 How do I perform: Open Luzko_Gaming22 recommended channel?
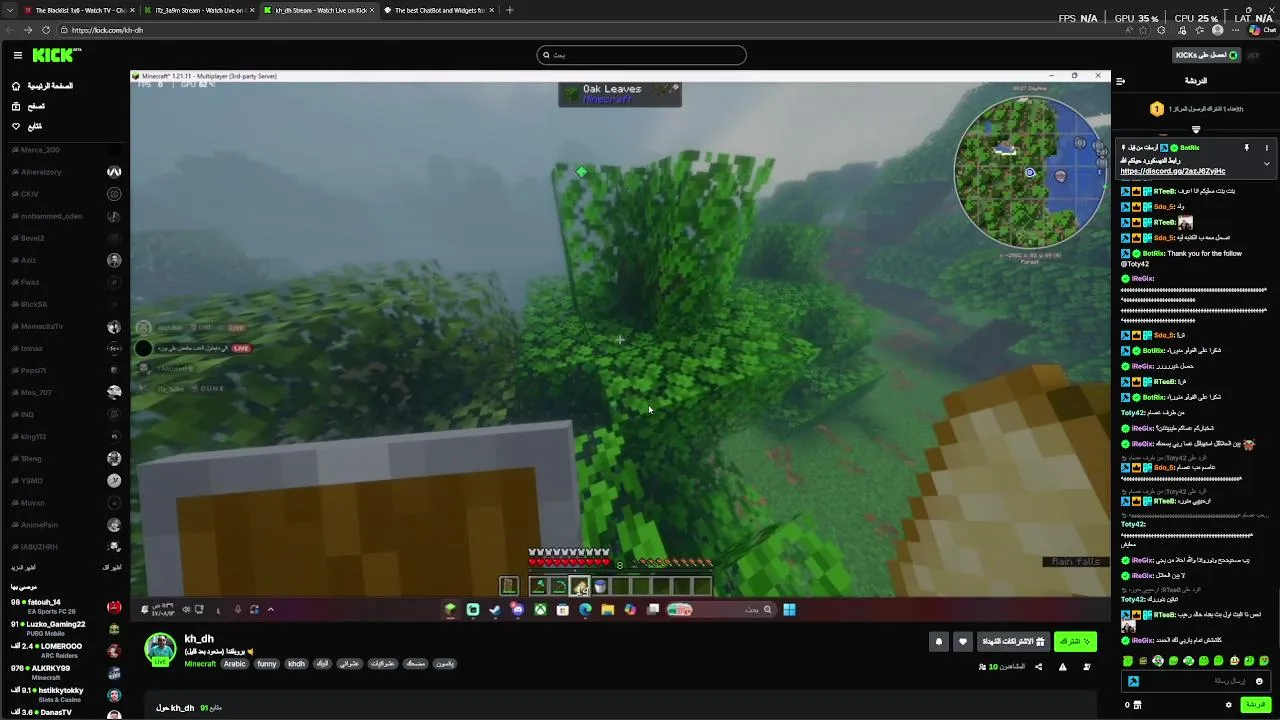click(x=66, y=628)
